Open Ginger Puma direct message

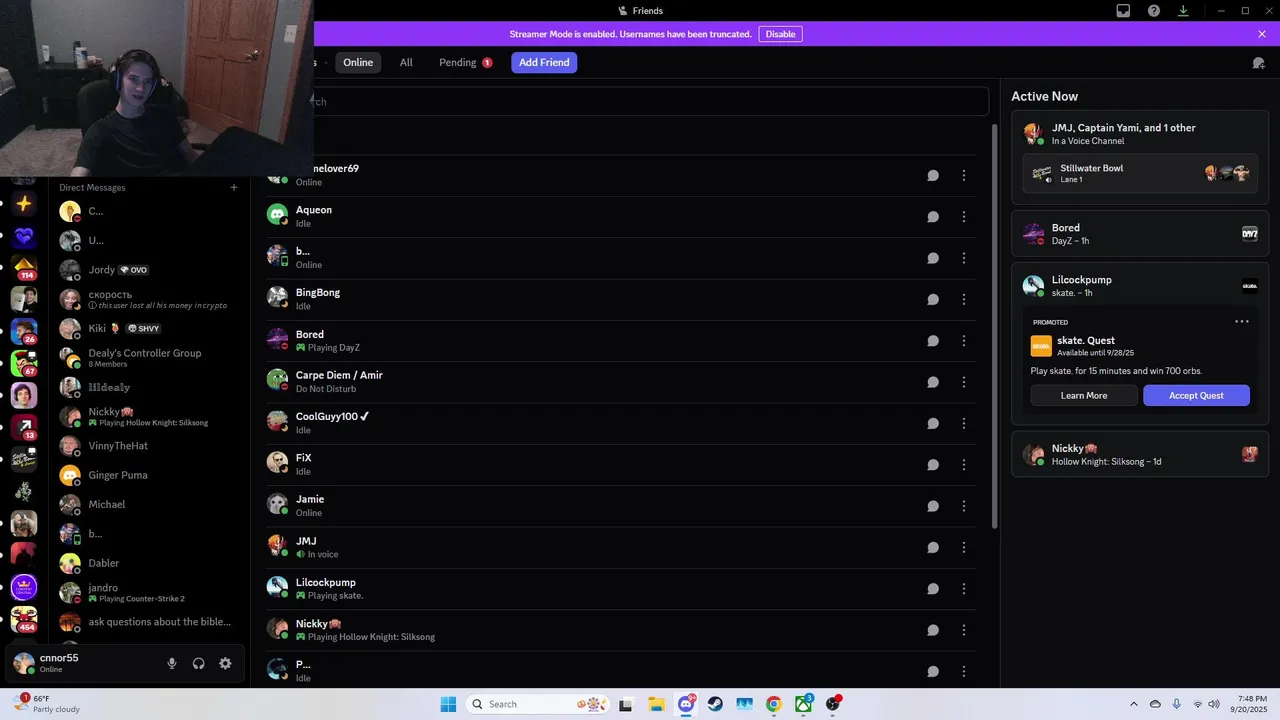(148, 475)
